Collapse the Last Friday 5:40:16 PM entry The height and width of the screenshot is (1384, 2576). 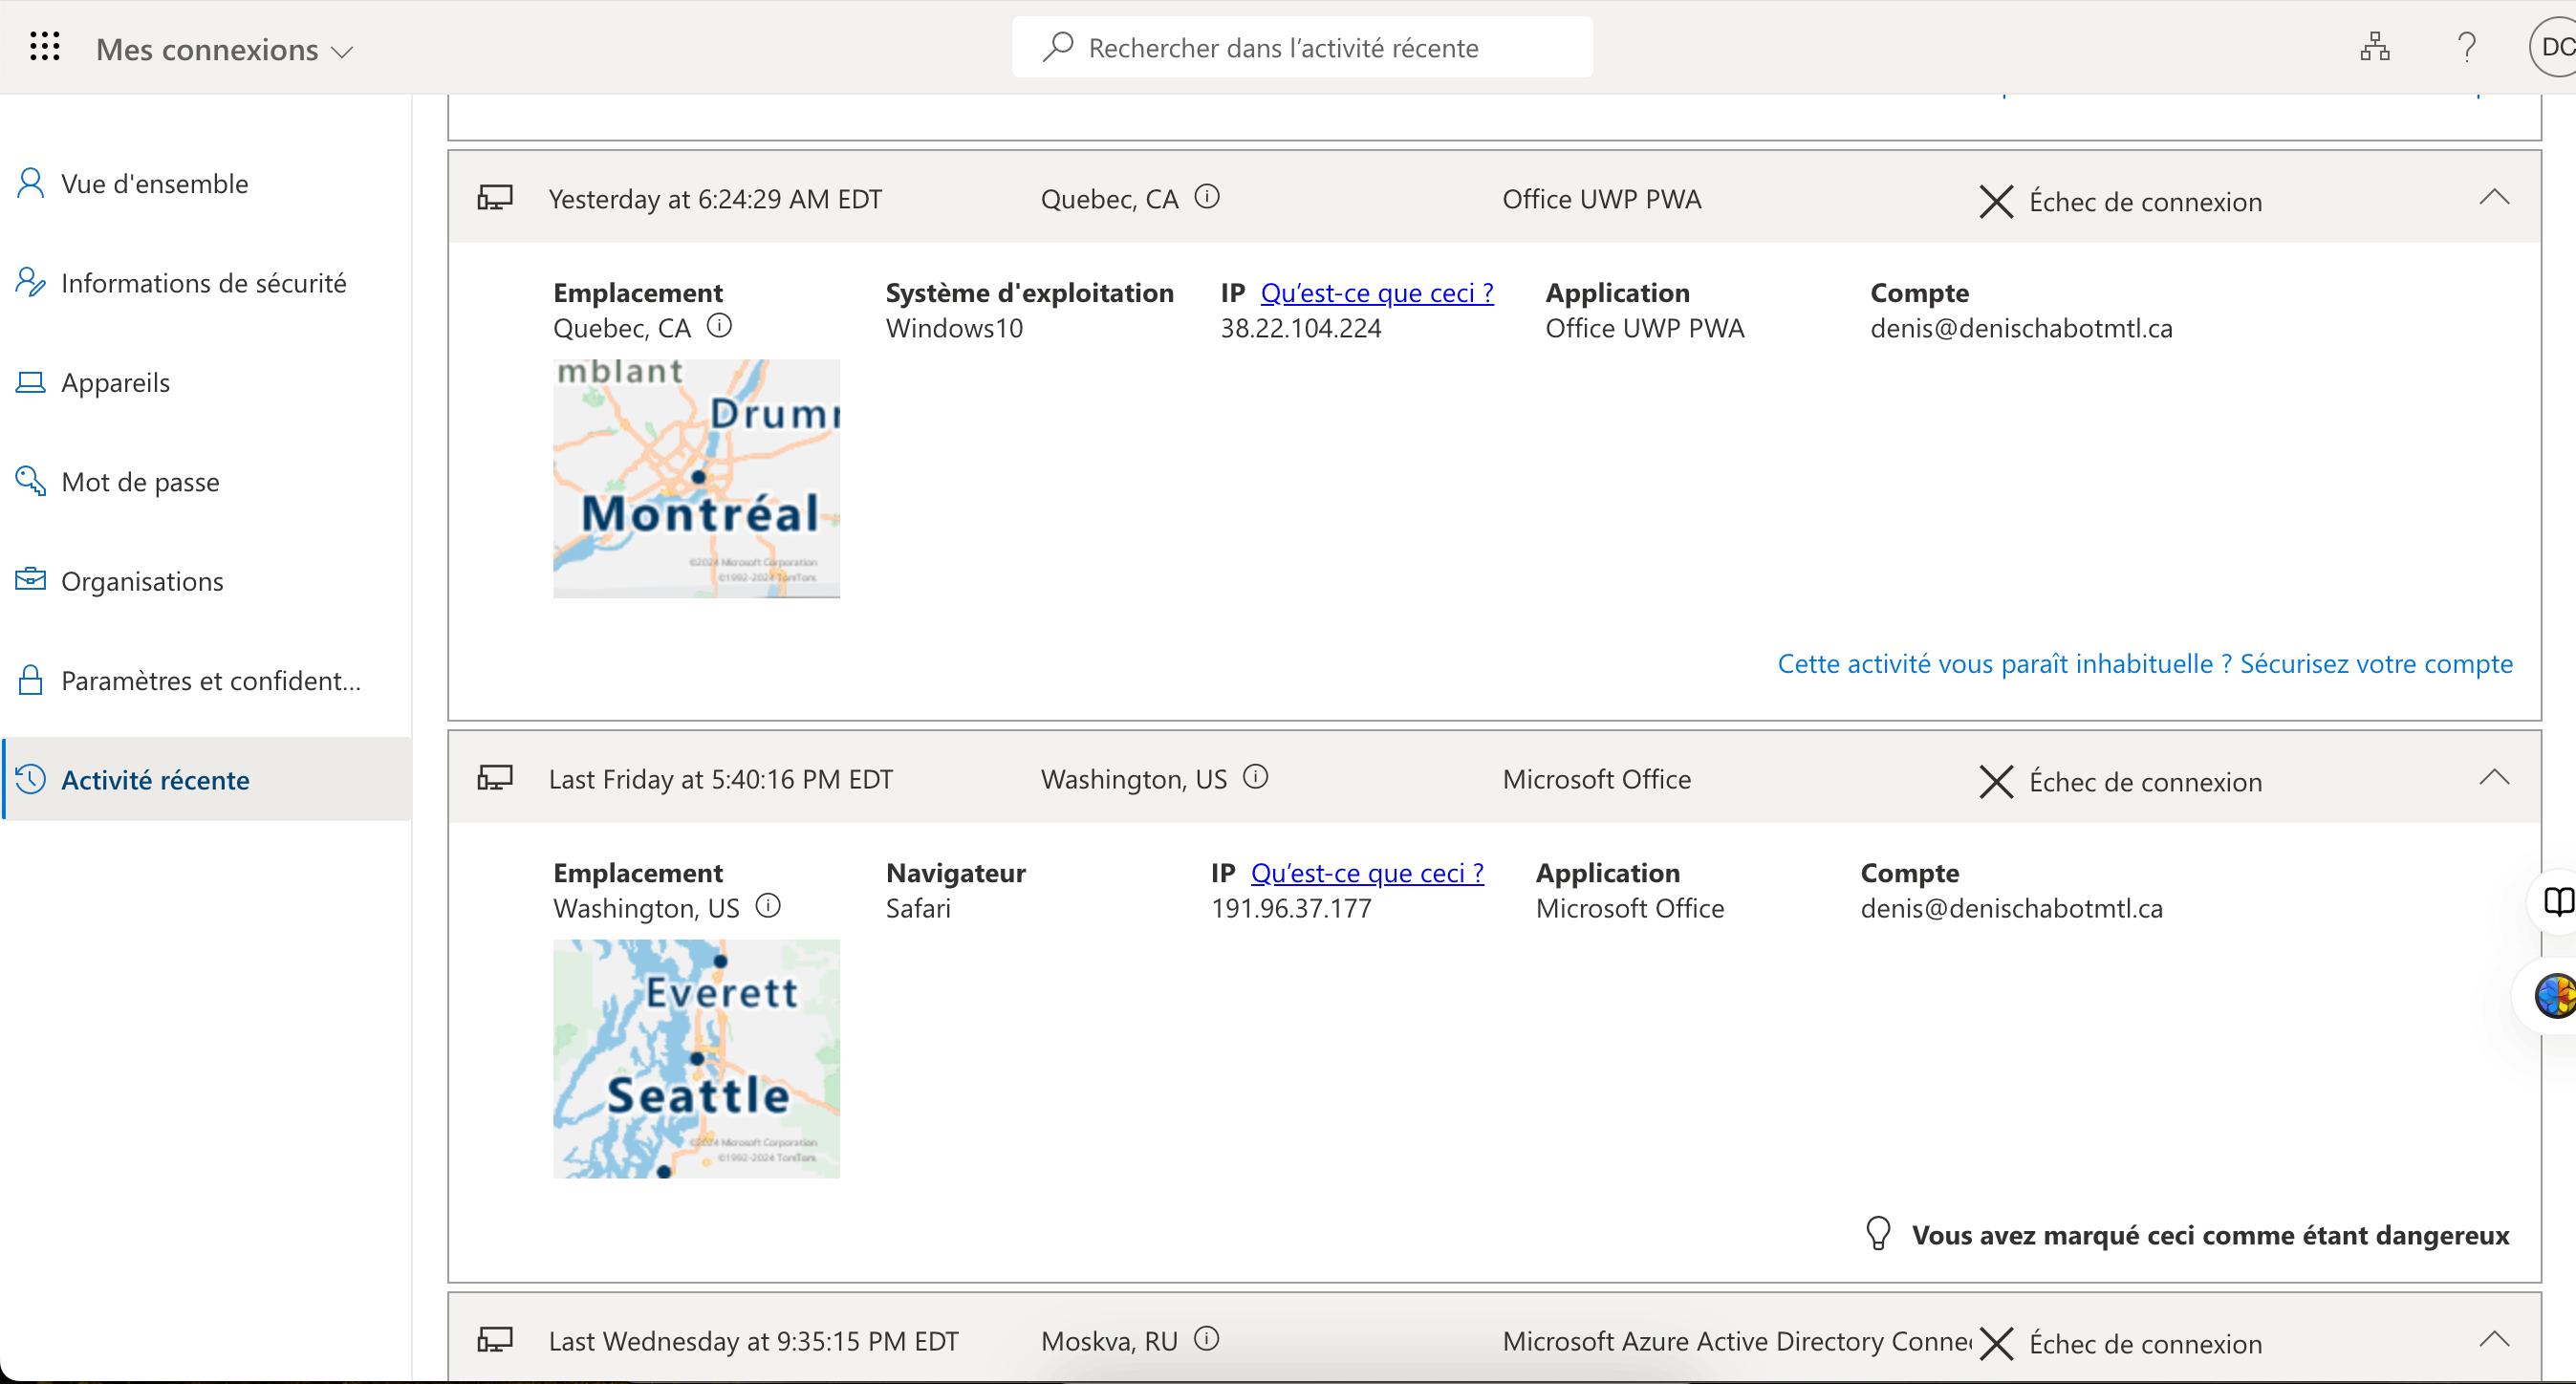(2494, 777)
